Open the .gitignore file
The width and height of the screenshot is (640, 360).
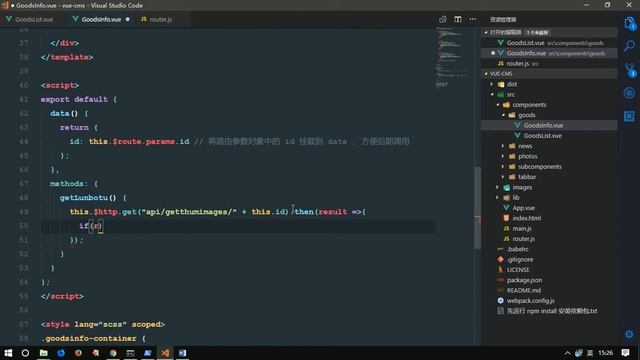[549, 259]
